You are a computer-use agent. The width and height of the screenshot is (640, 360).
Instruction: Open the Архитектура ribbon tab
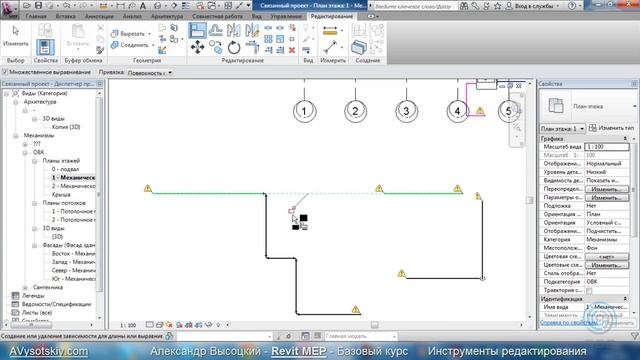click(x=167, y=16)
